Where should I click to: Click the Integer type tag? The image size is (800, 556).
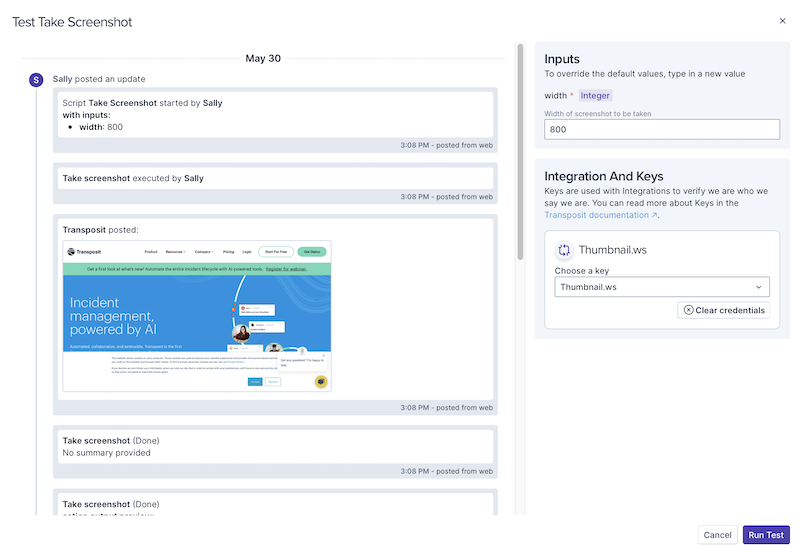[x=595, y=95]
